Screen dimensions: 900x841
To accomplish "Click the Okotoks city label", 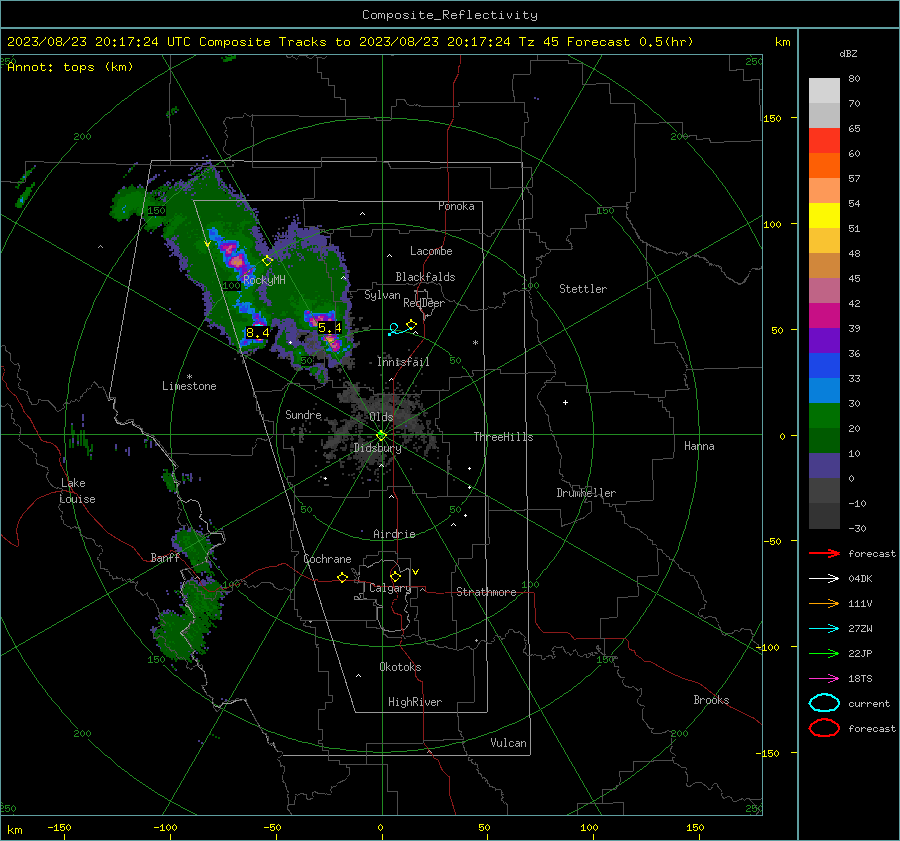I will point(400,667).
